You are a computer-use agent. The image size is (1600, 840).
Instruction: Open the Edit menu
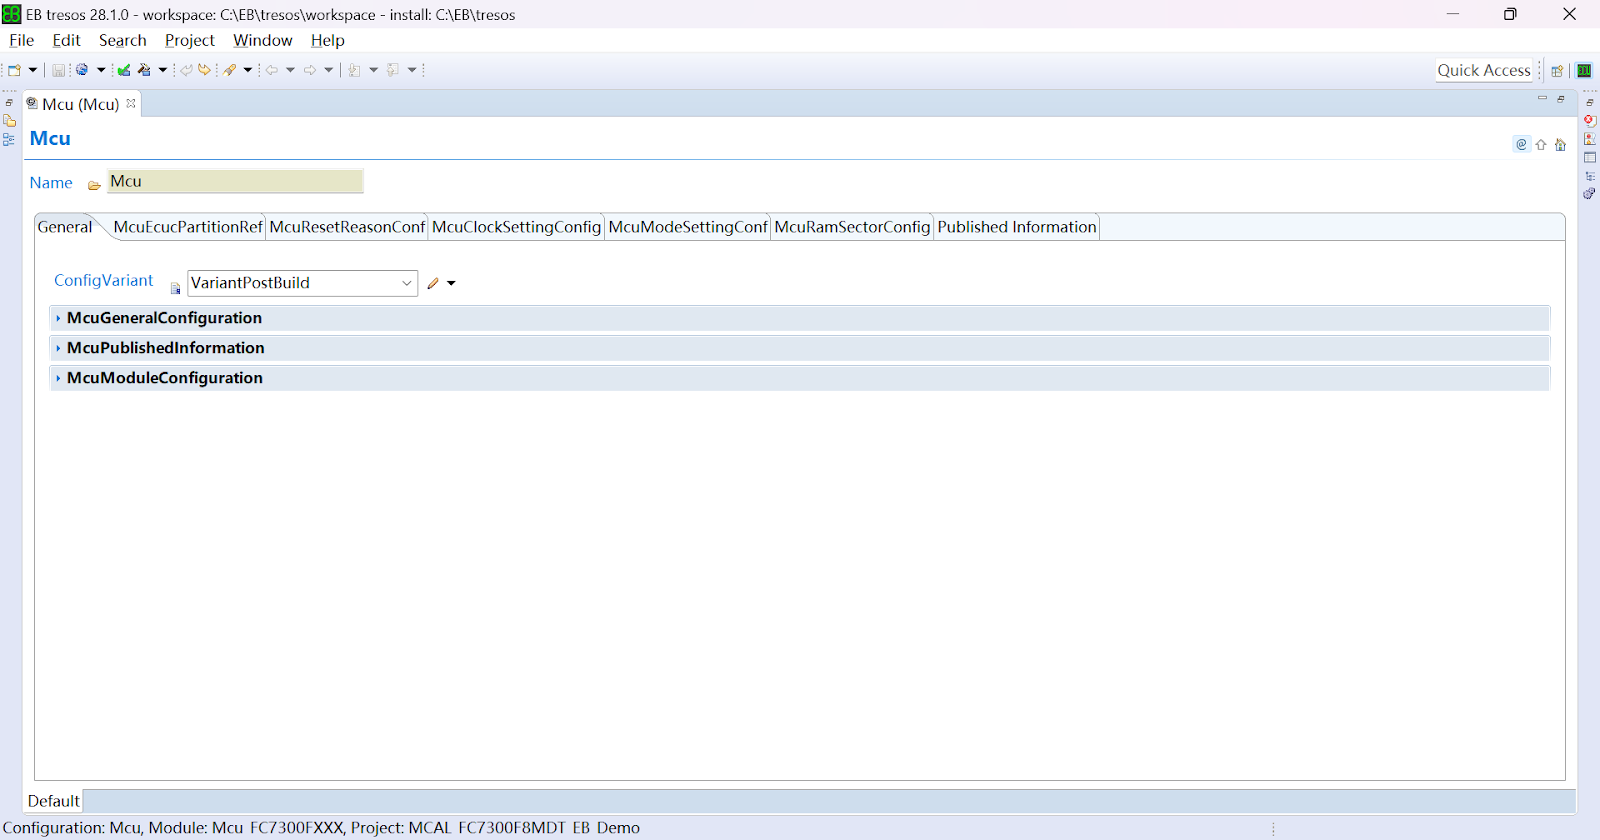[x=66, y=40]
